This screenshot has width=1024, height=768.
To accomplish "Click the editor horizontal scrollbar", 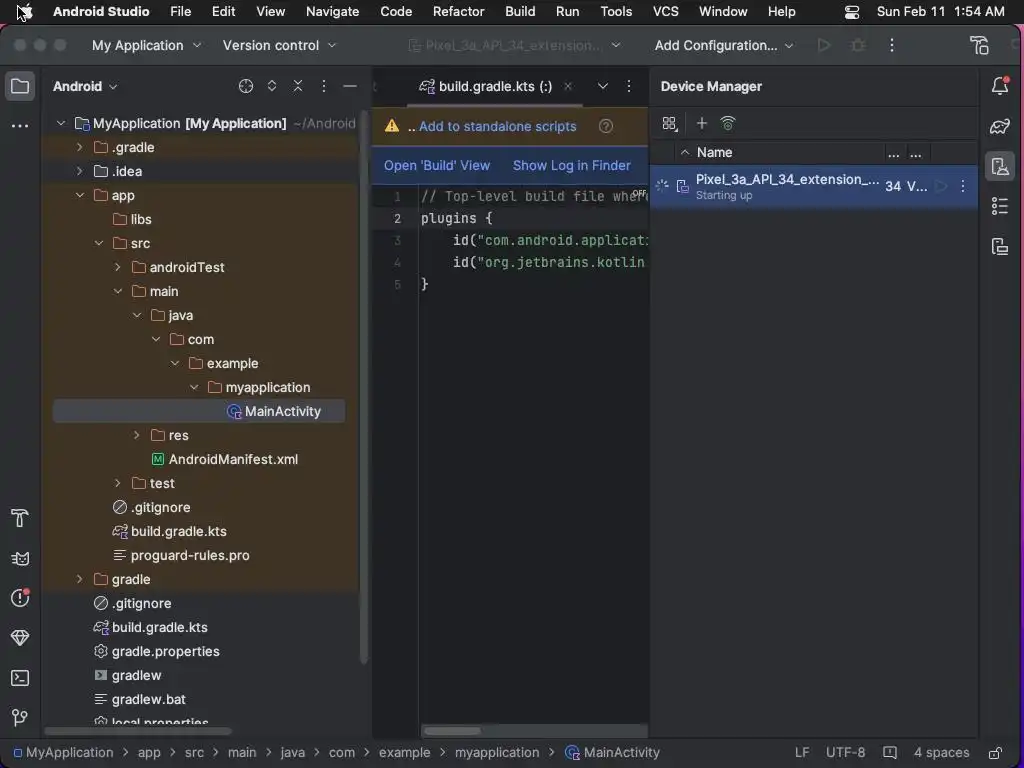I will 452,731.
